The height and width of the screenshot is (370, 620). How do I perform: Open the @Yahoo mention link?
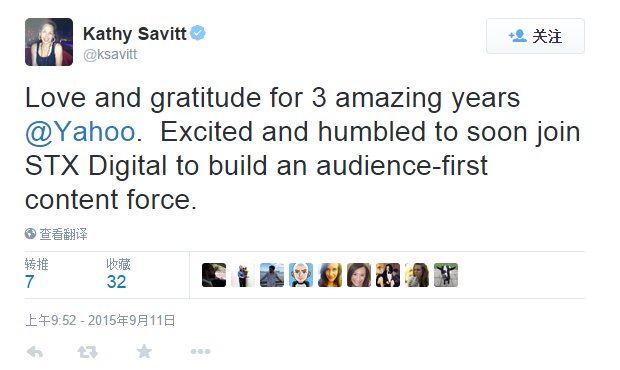pos(80,132)
